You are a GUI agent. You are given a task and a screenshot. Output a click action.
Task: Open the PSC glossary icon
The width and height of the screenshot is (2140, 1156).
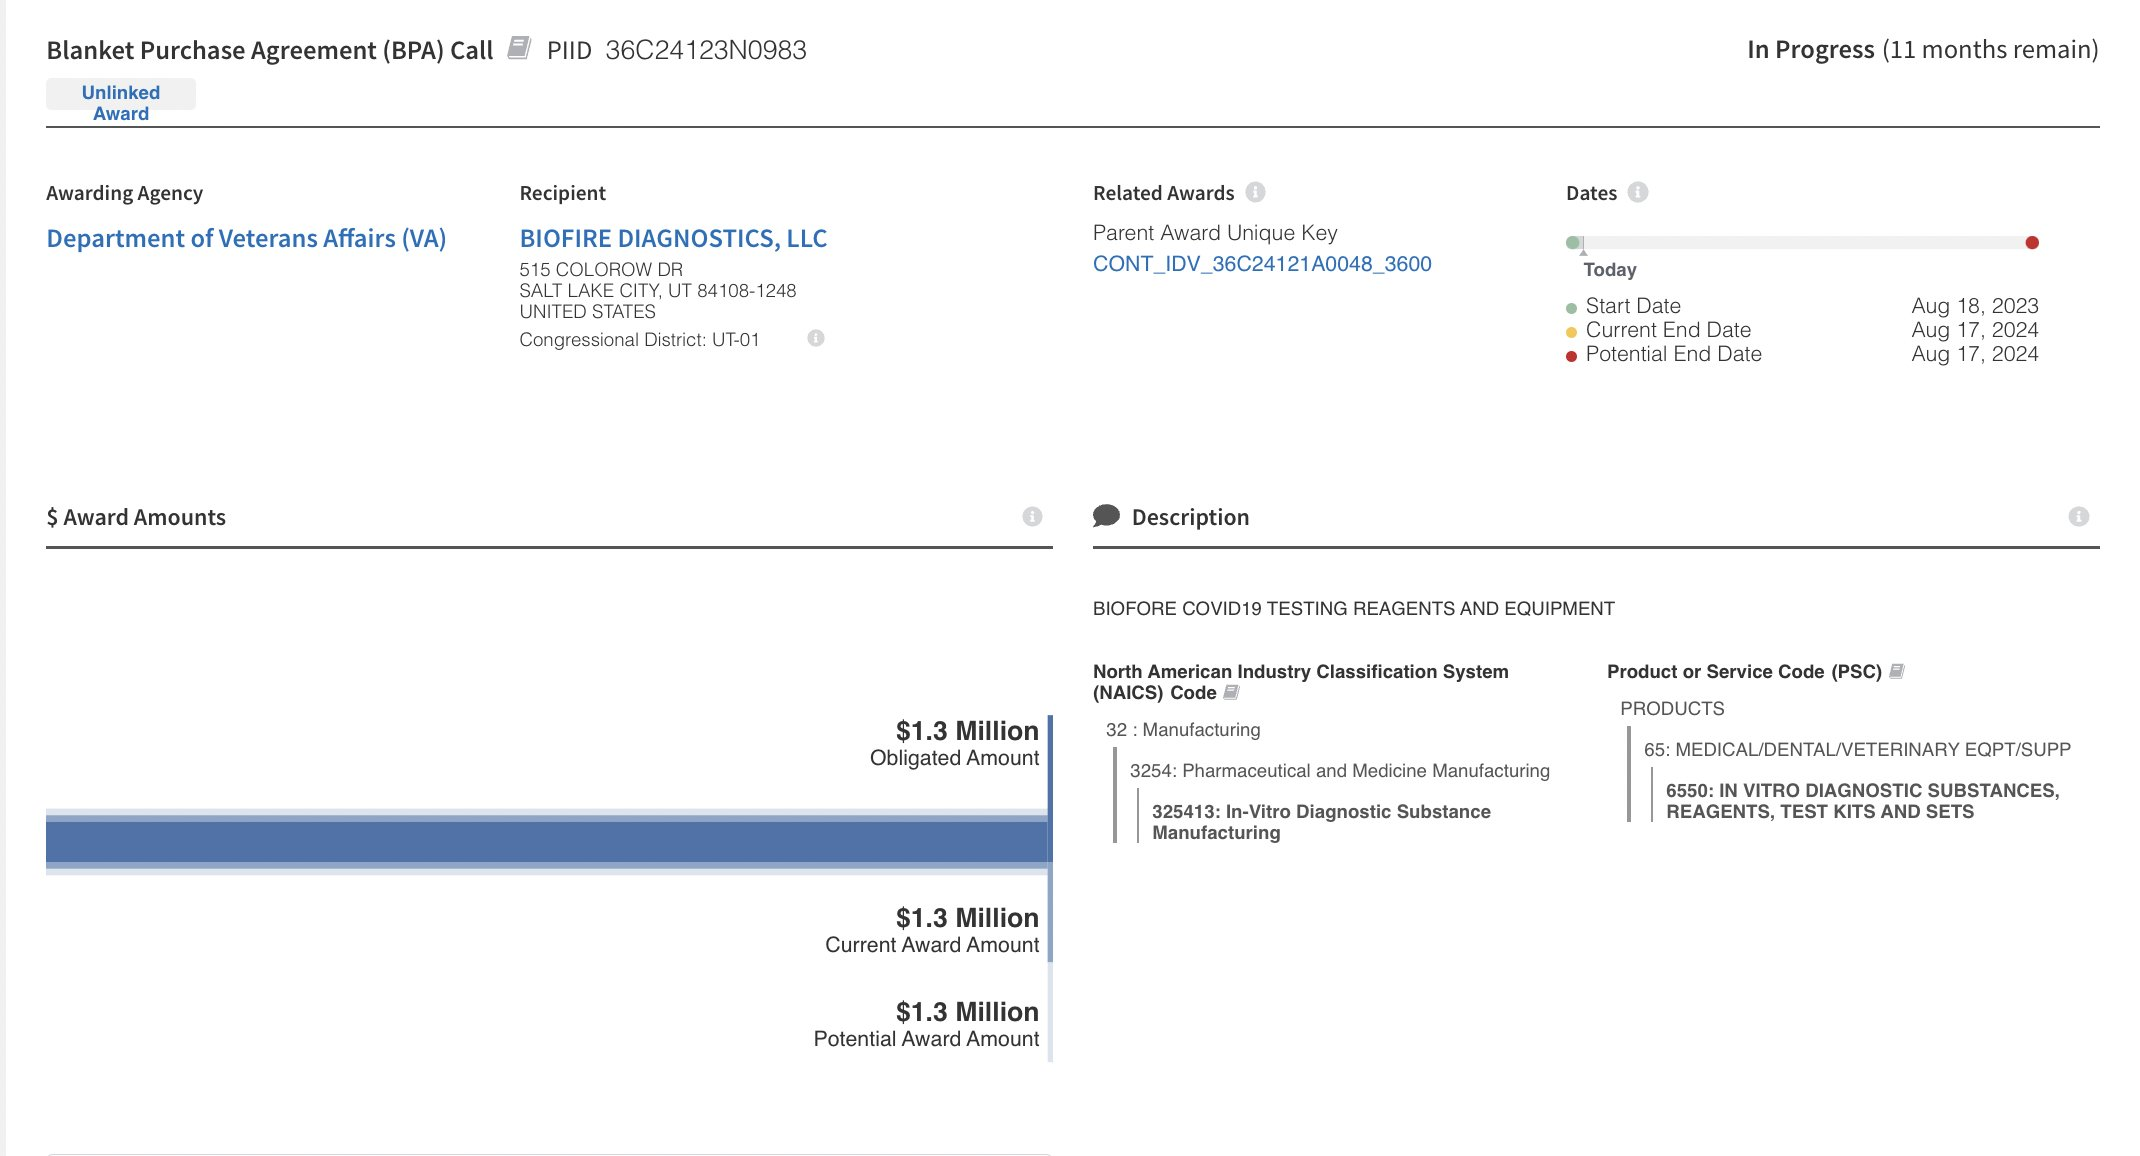pos(1896,671)
